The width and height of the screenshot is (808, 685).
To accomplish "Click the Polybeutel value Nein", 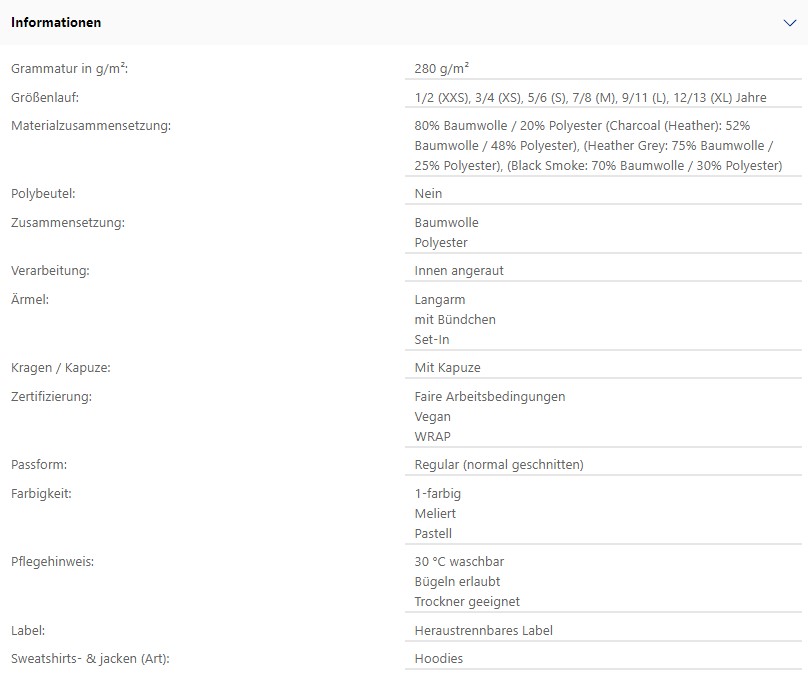I will click(428, 193).
